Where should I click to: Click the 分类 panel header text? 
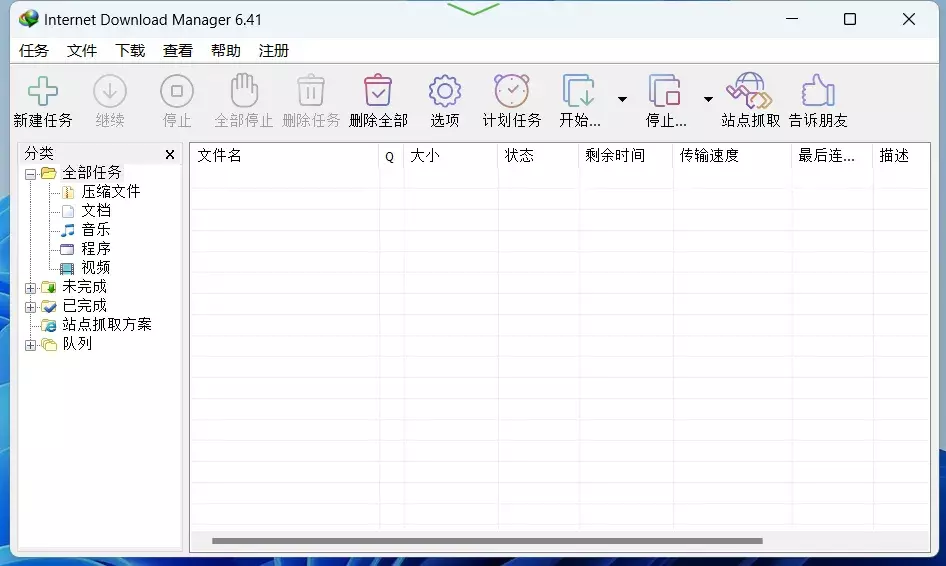point(39,154)
